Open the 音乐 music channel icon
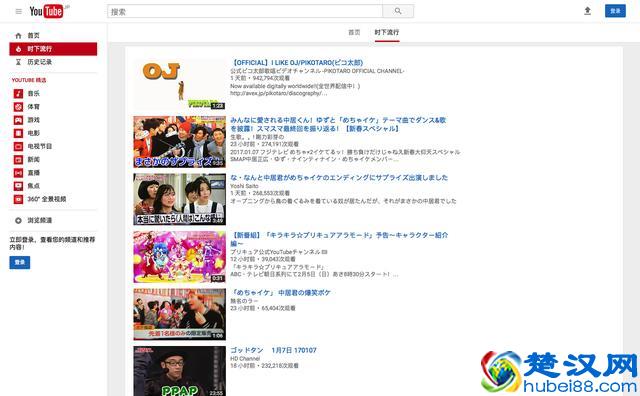640x396 pixels. [x=18, y=93]
